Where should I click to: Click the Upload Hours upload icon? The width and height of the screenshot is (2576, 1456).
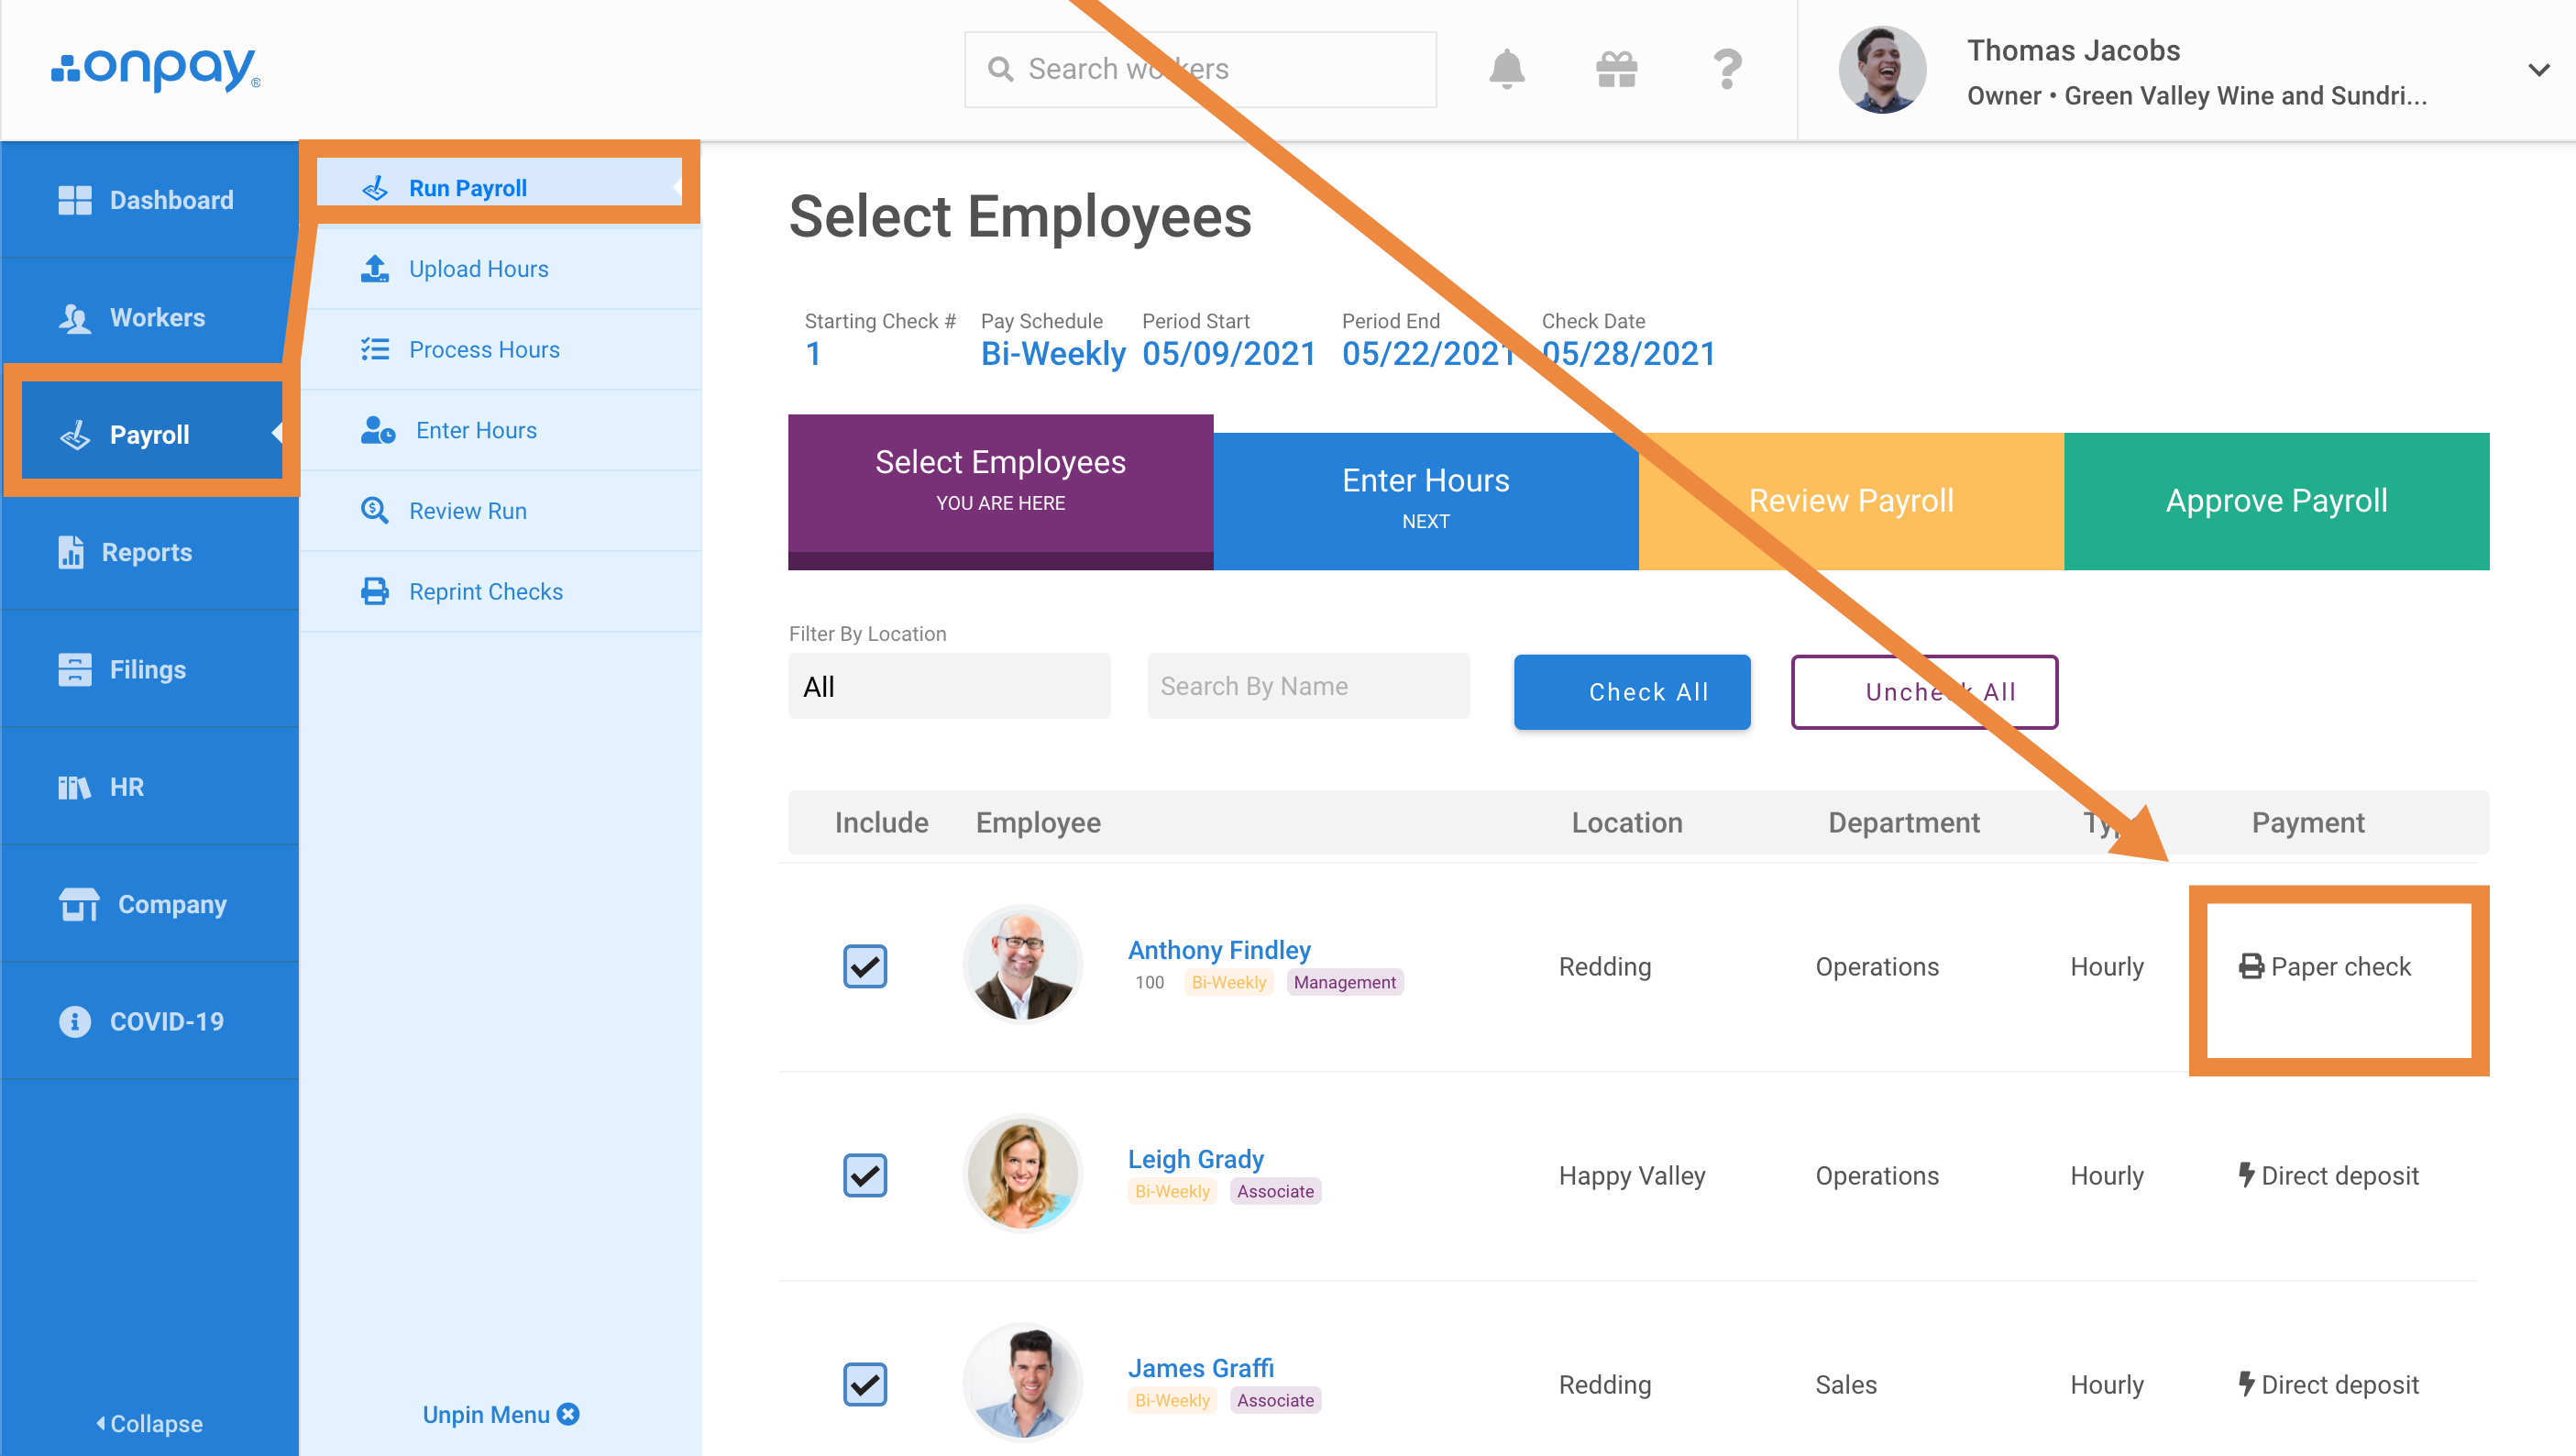[x=374, y=268]
